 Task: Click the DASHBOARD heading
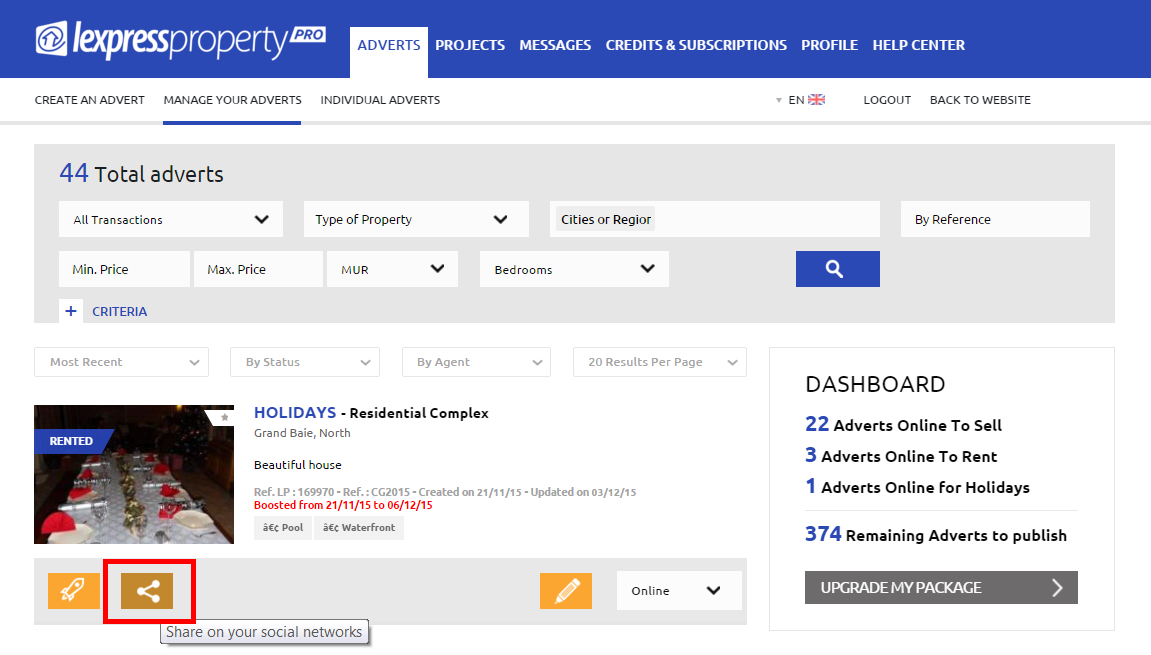875,384
